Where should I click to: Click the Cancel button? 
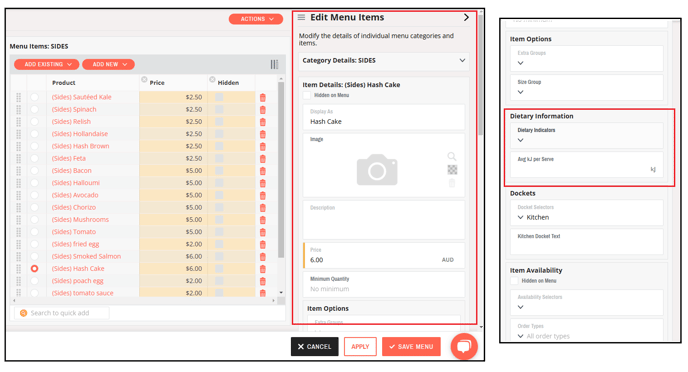315,347
